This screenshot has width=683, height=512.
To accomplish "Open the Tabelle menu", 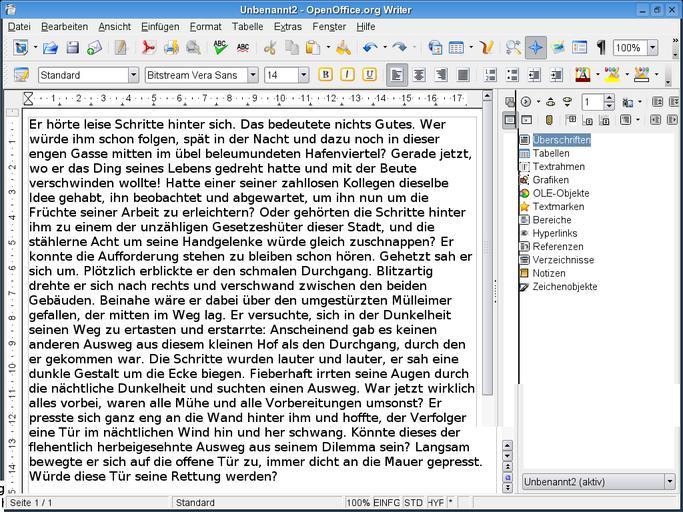I will (248, 26).
